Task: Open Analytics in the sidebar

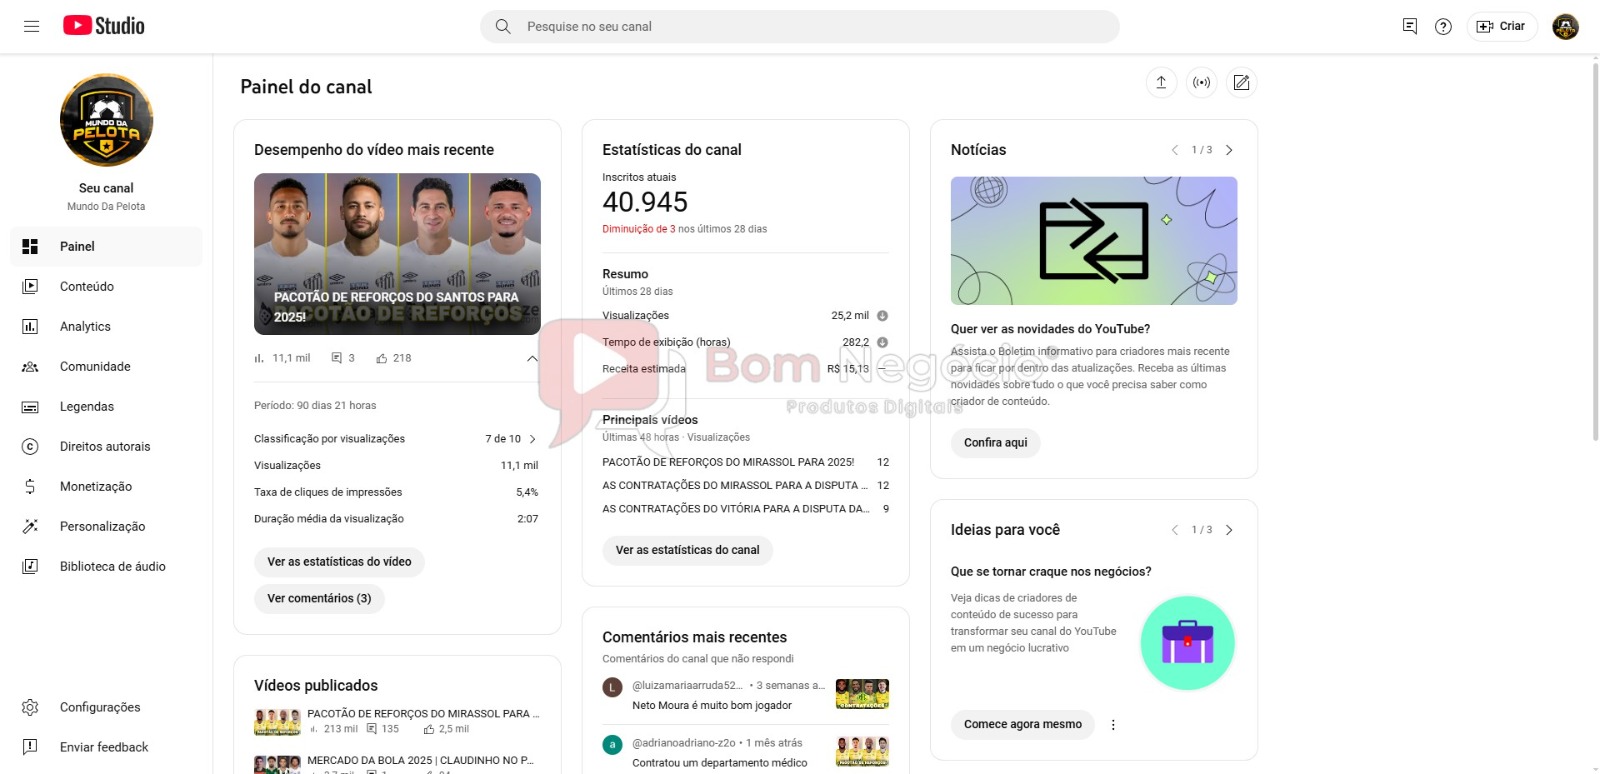Action: (106, 326)
